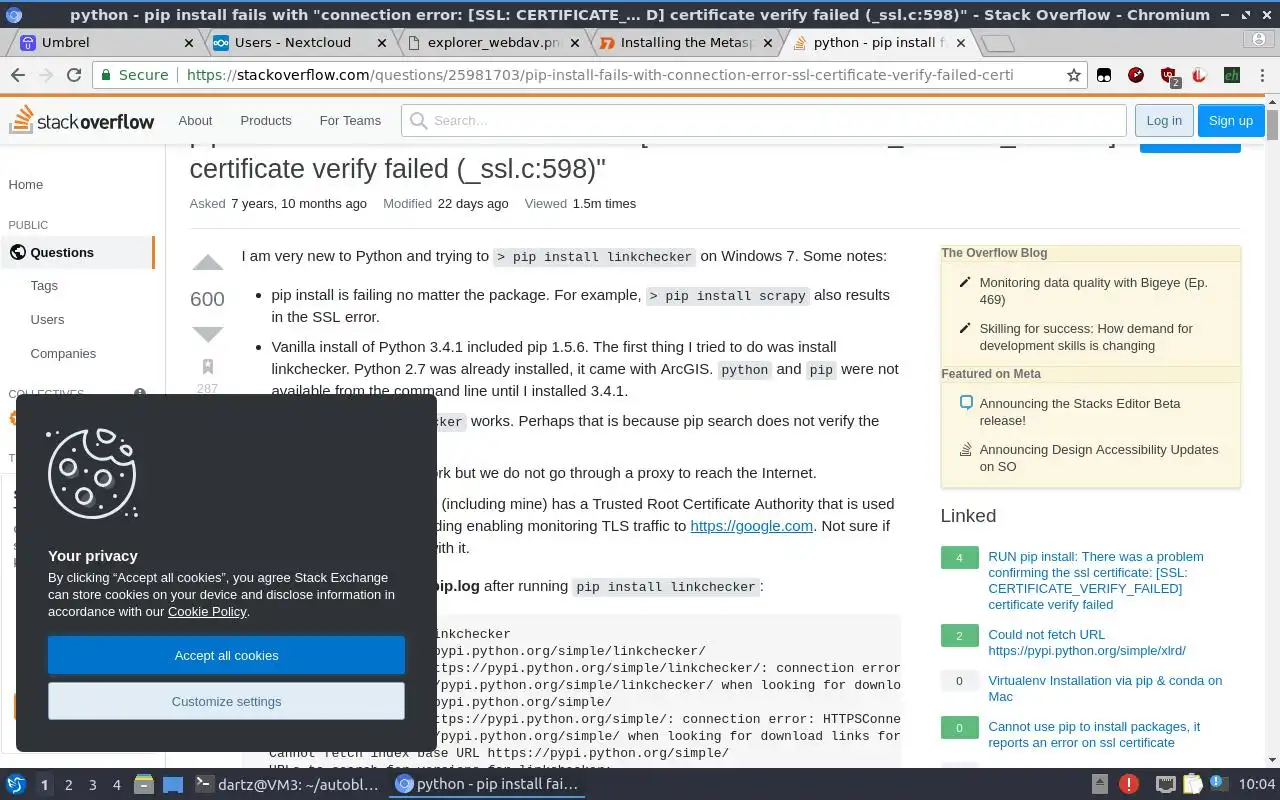Switch to workspace 3

coord(93,785)
